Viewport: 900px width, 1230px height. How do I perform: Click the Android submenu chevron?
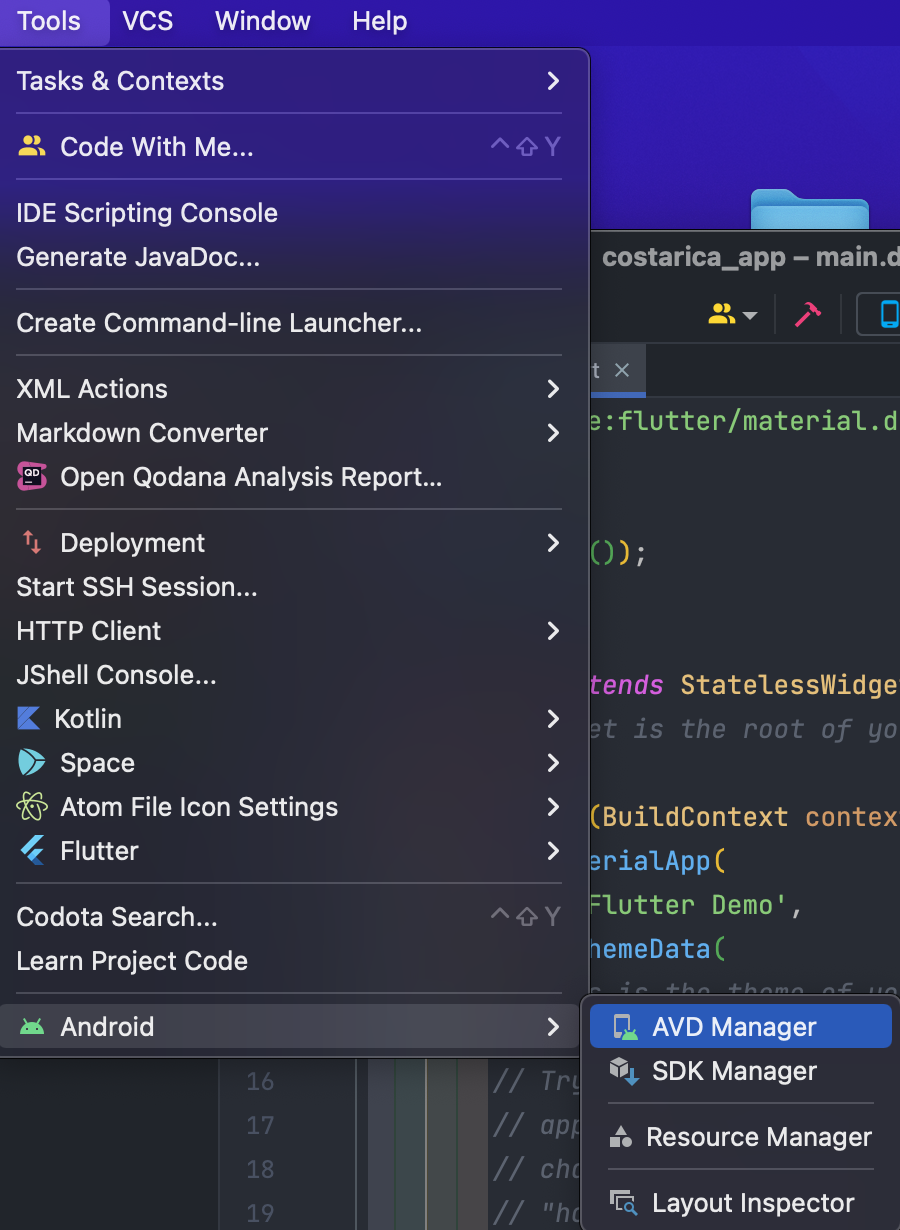click(553, 1027)
